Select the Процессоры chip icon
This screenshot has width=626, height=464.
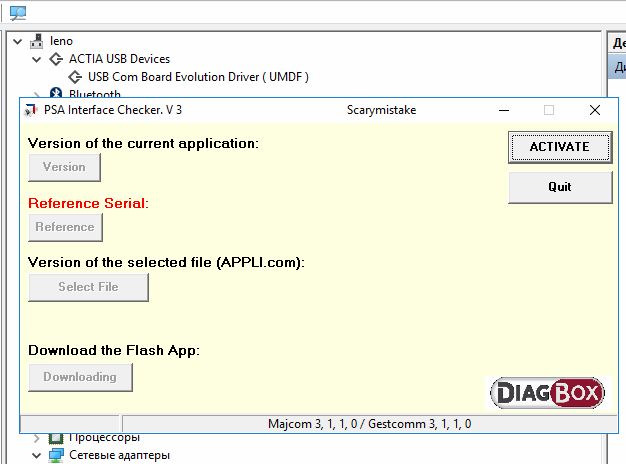point(56,438)
